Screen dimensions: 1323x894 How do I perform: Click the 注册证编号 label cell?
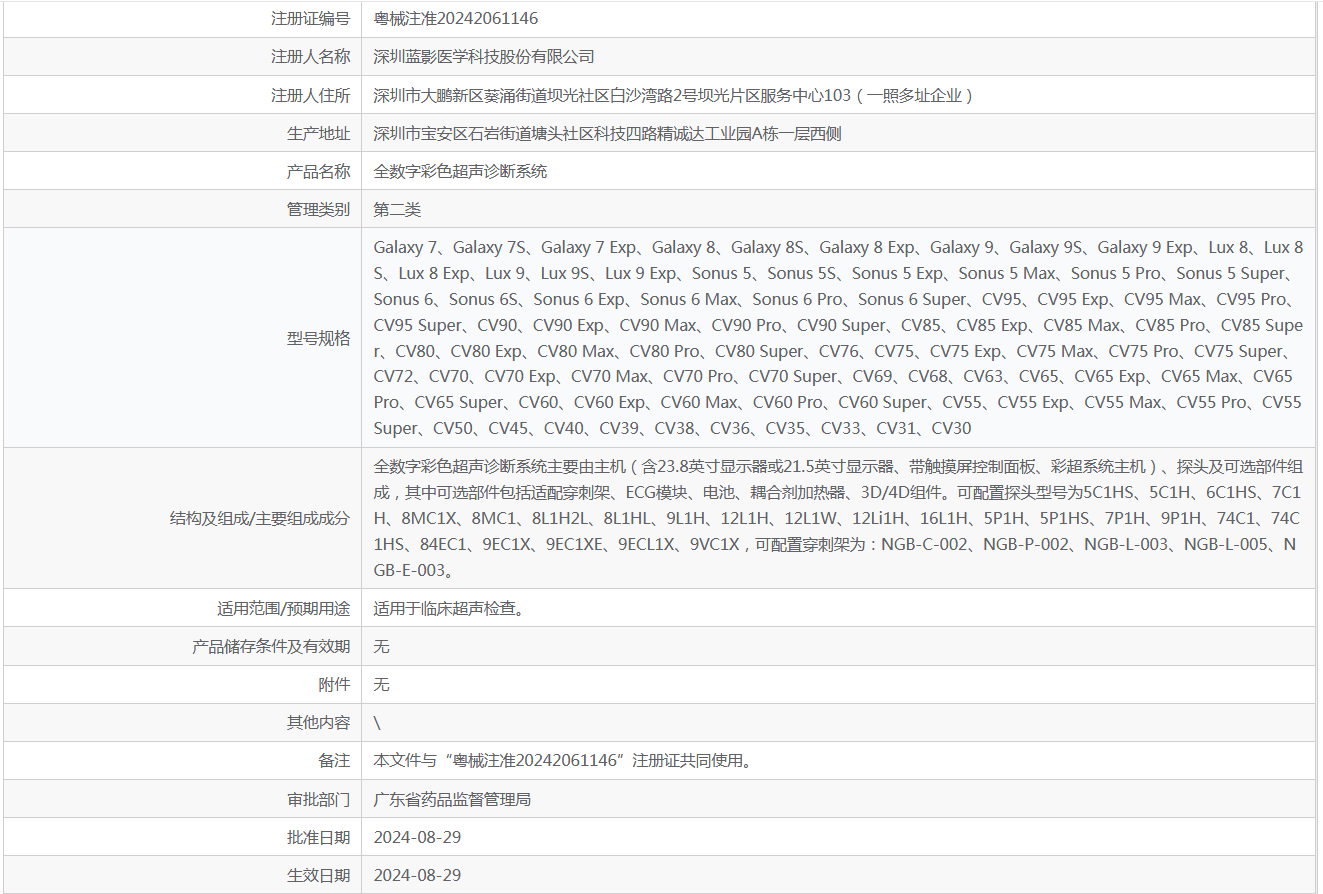point(311,19)
